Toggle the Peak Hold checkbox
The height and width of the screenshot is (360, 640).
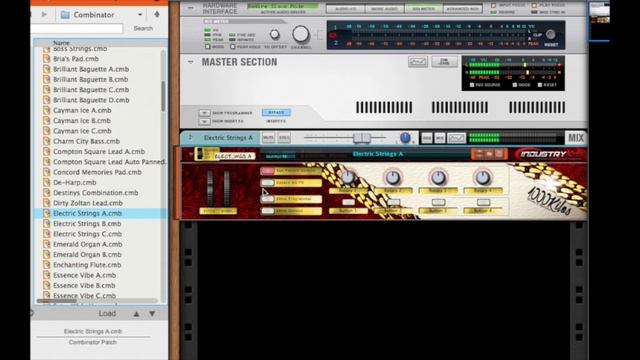(233, 47)
